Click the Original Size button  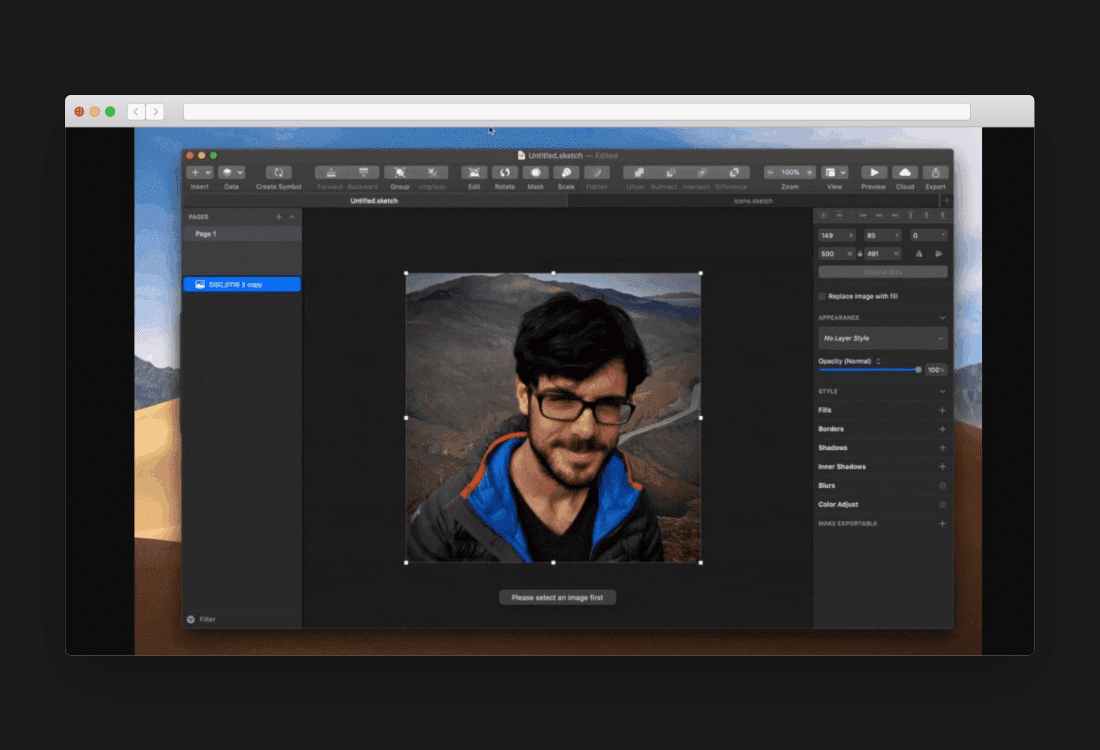pyautogui.click(x=881, y=272)
